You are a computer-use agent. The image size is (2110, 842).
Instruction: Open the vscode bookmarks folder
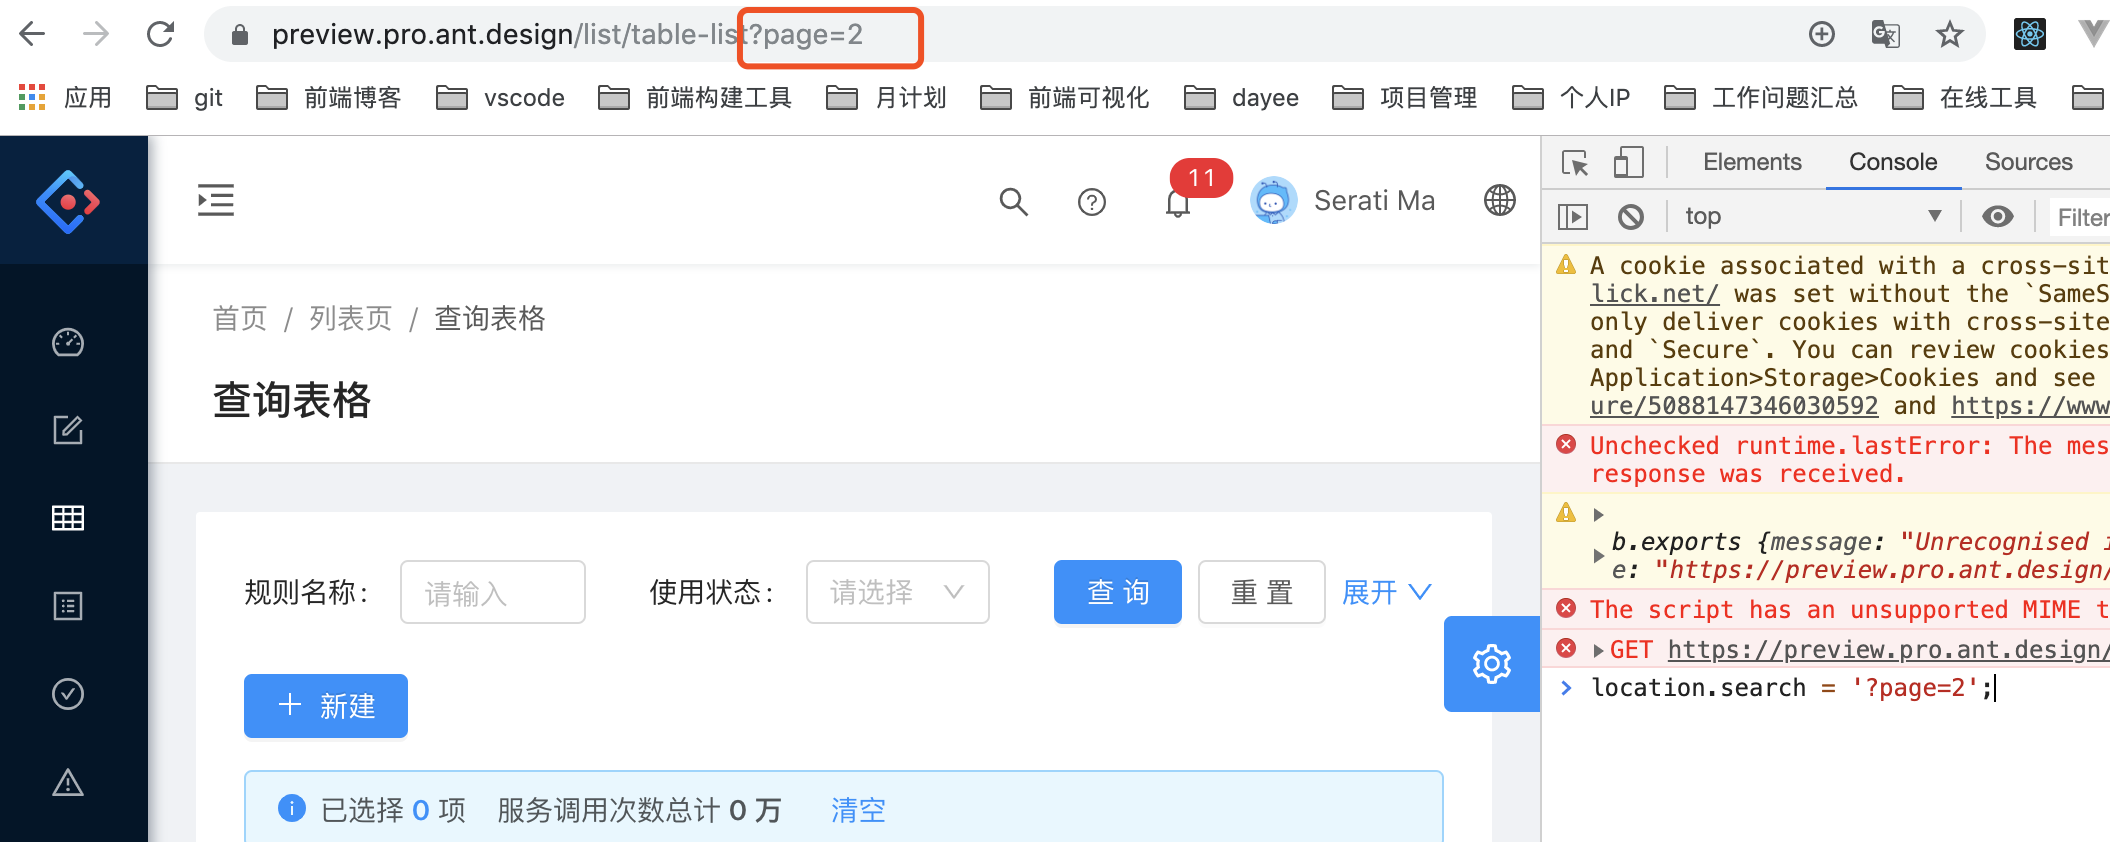[x=500, y=98]
